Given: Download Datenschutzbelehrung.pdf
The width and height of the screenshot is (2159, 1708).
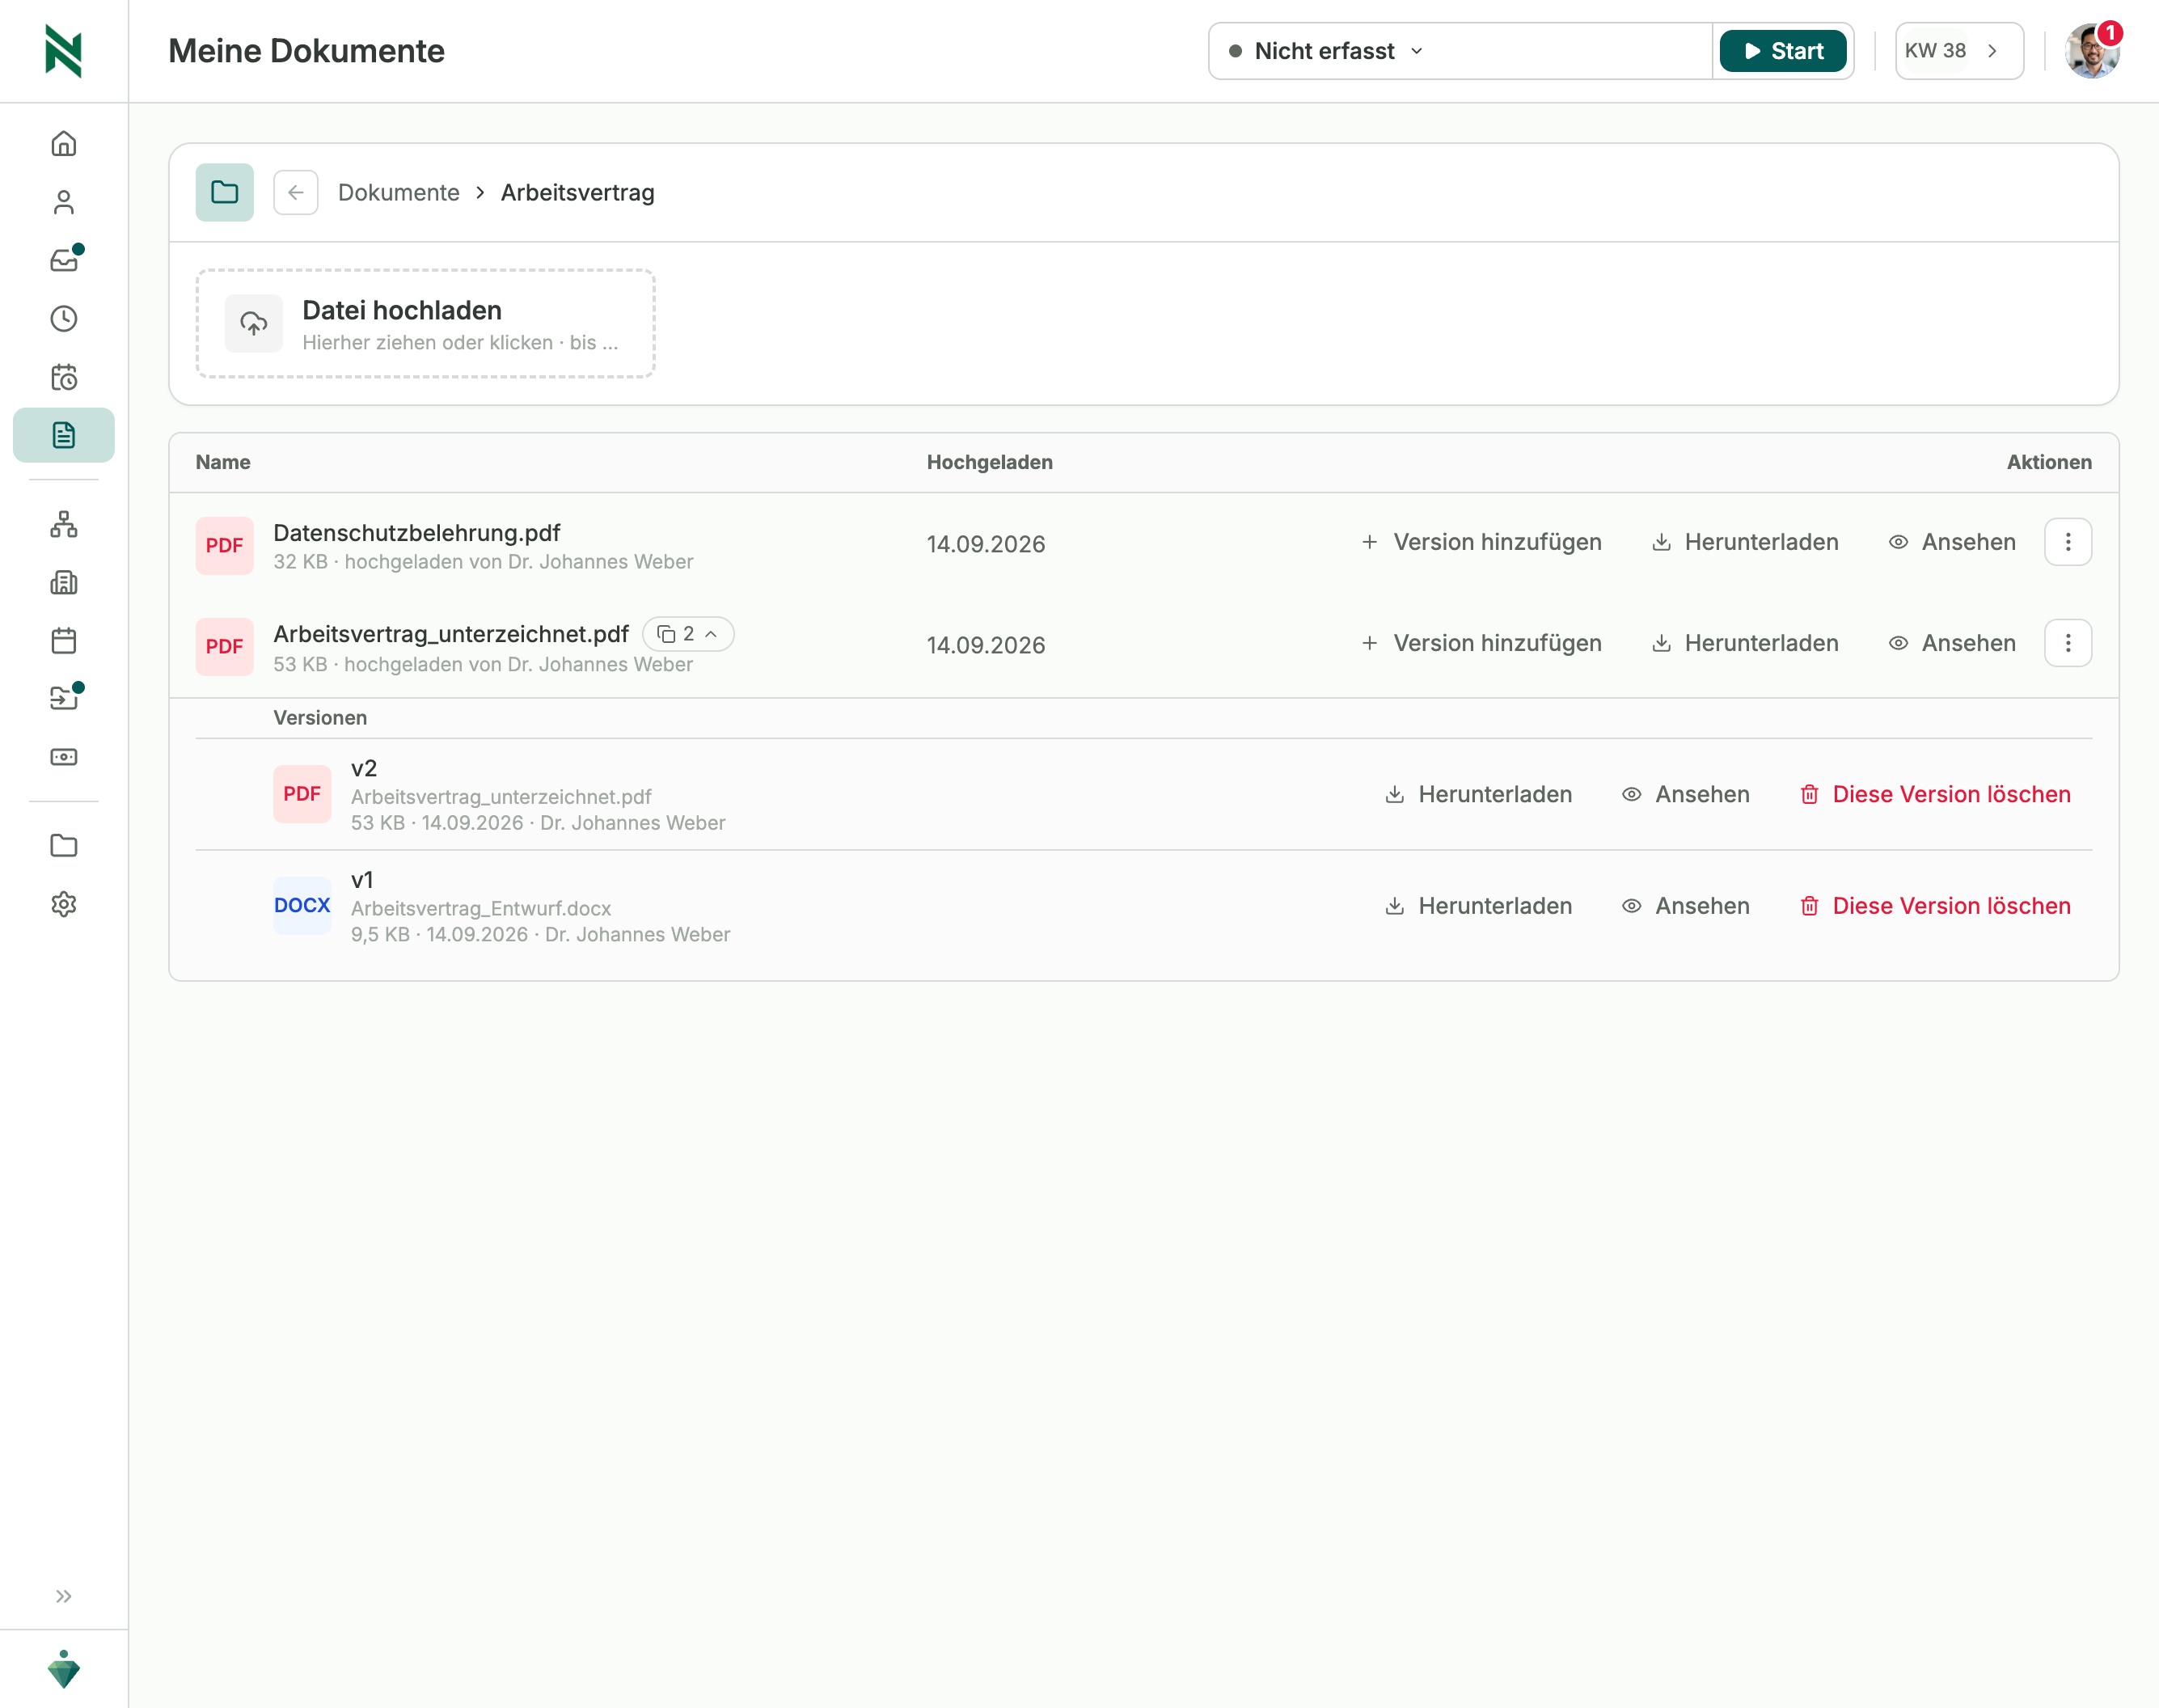Looking at the screenshot, I should pos(1745,542).
